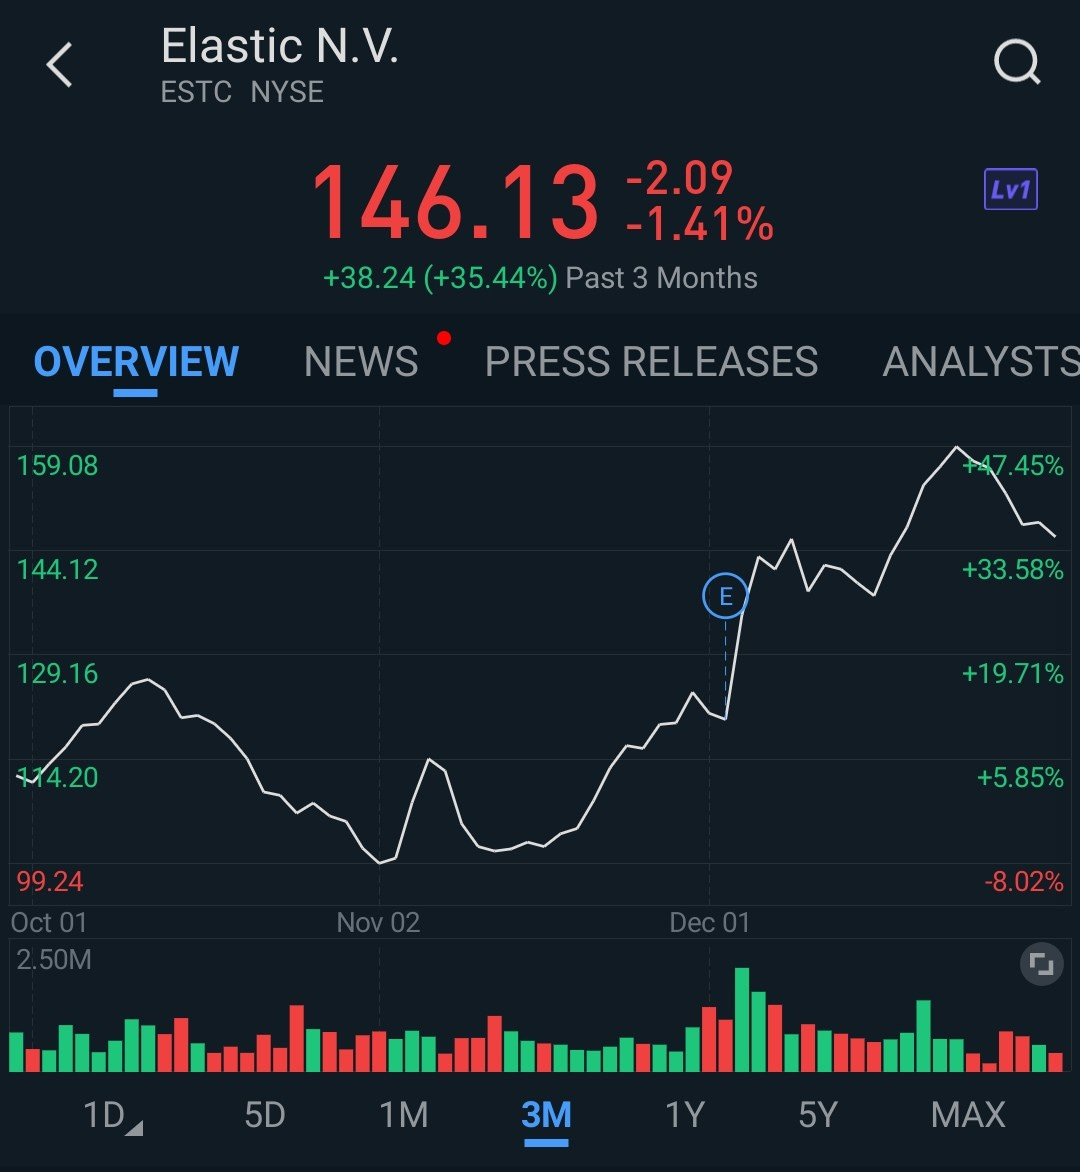Tap the -1.41% percent change
The height and width of the screenshot is (1172, 1080).
coord(700,223)
